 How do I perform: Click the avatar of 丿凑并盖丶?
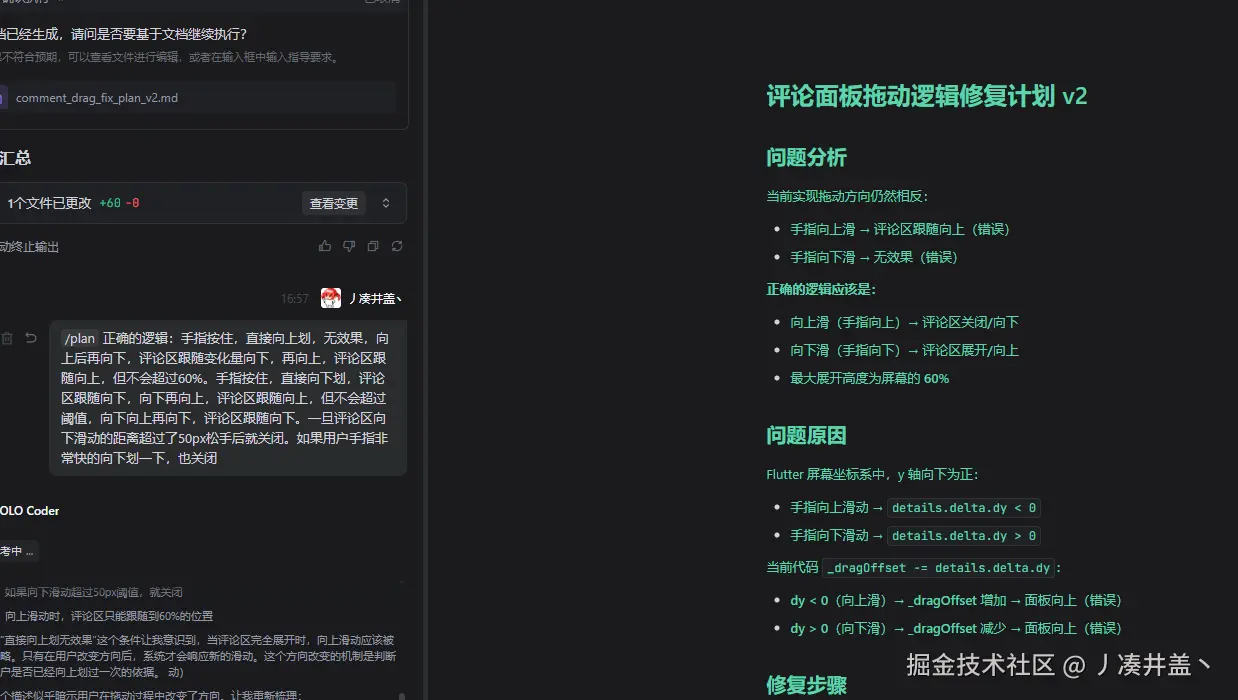pos(331,297)
